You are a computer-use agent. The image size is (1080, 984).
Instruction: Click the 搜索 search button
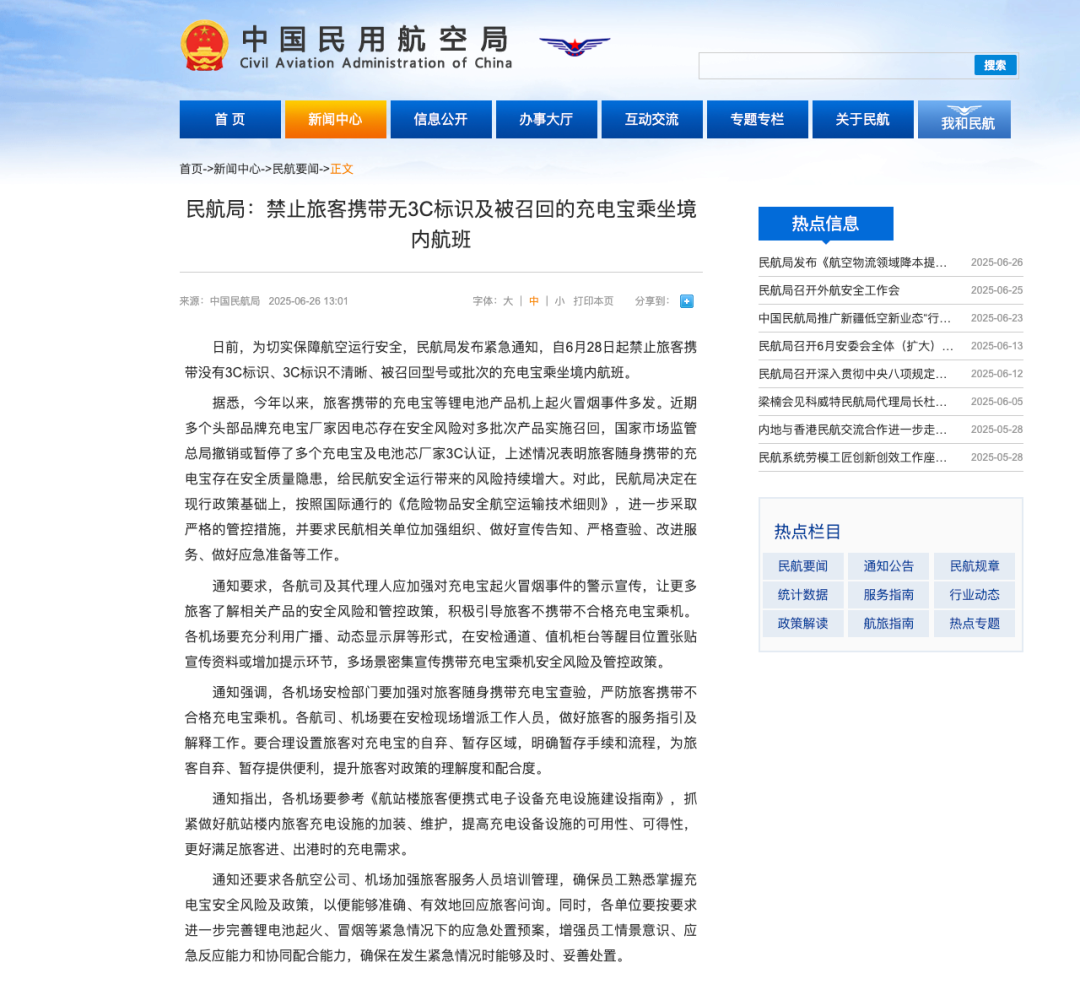click(x=995, y=65)
